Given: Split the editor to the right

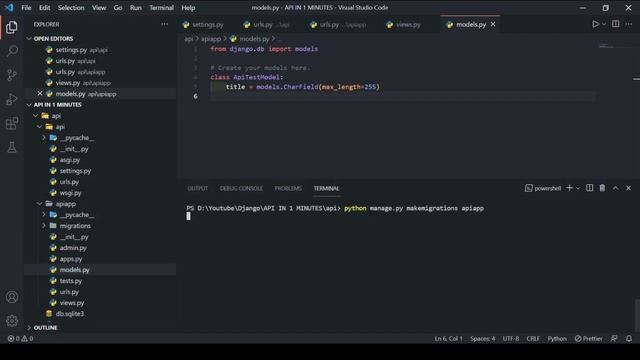Looking at the screenshot, I should (x=616, y=24).
